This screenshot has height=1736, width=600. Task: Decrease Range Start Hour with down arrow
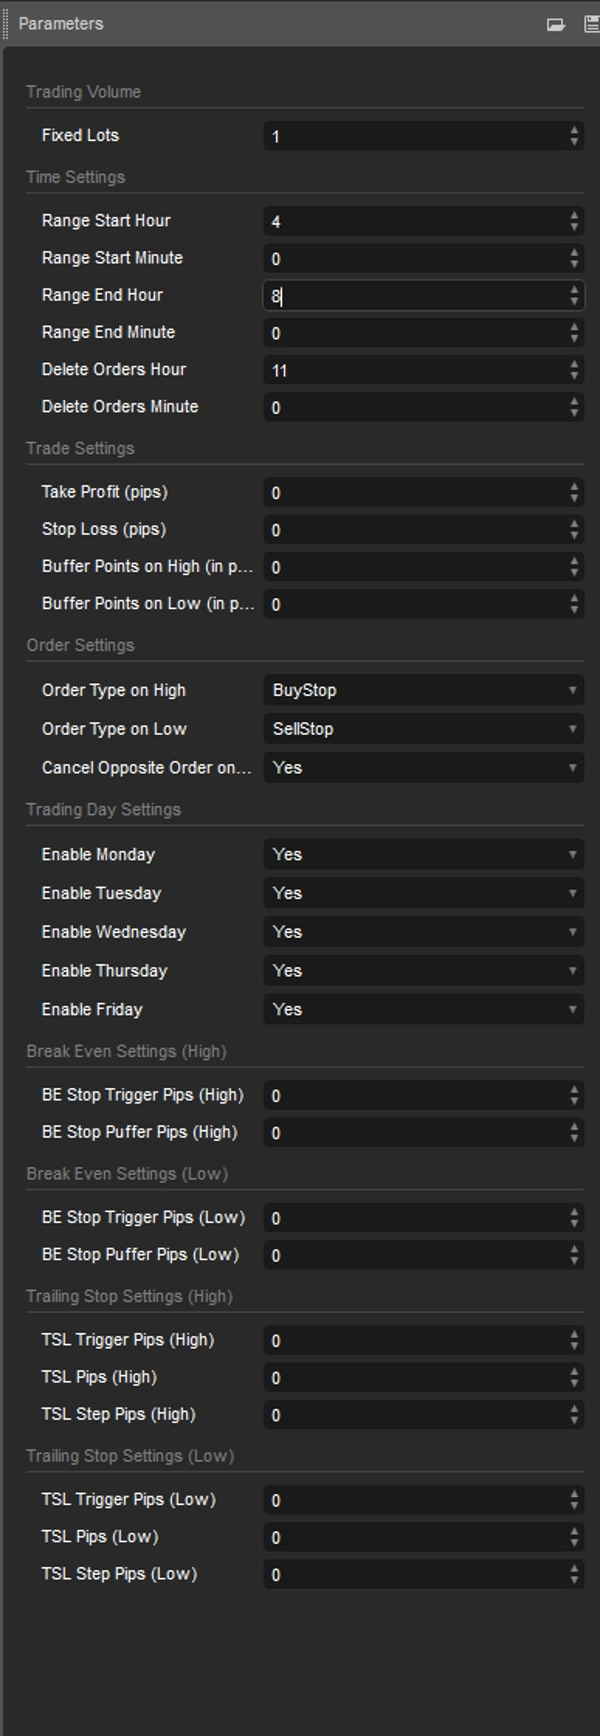[574, 227]
